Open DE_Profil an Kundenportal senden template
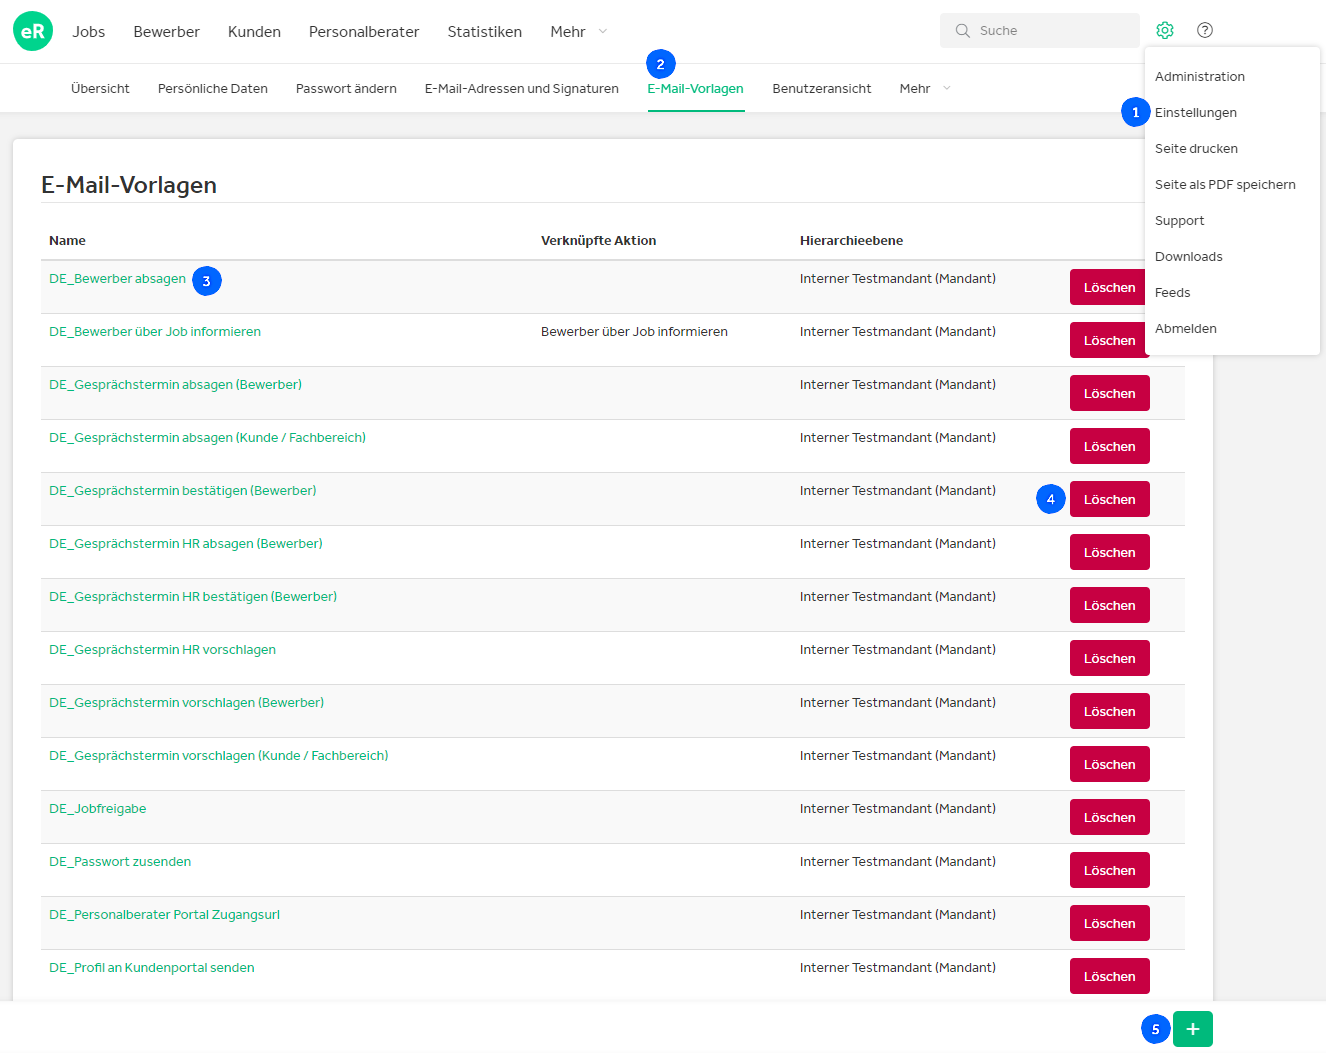 (151, 968)
